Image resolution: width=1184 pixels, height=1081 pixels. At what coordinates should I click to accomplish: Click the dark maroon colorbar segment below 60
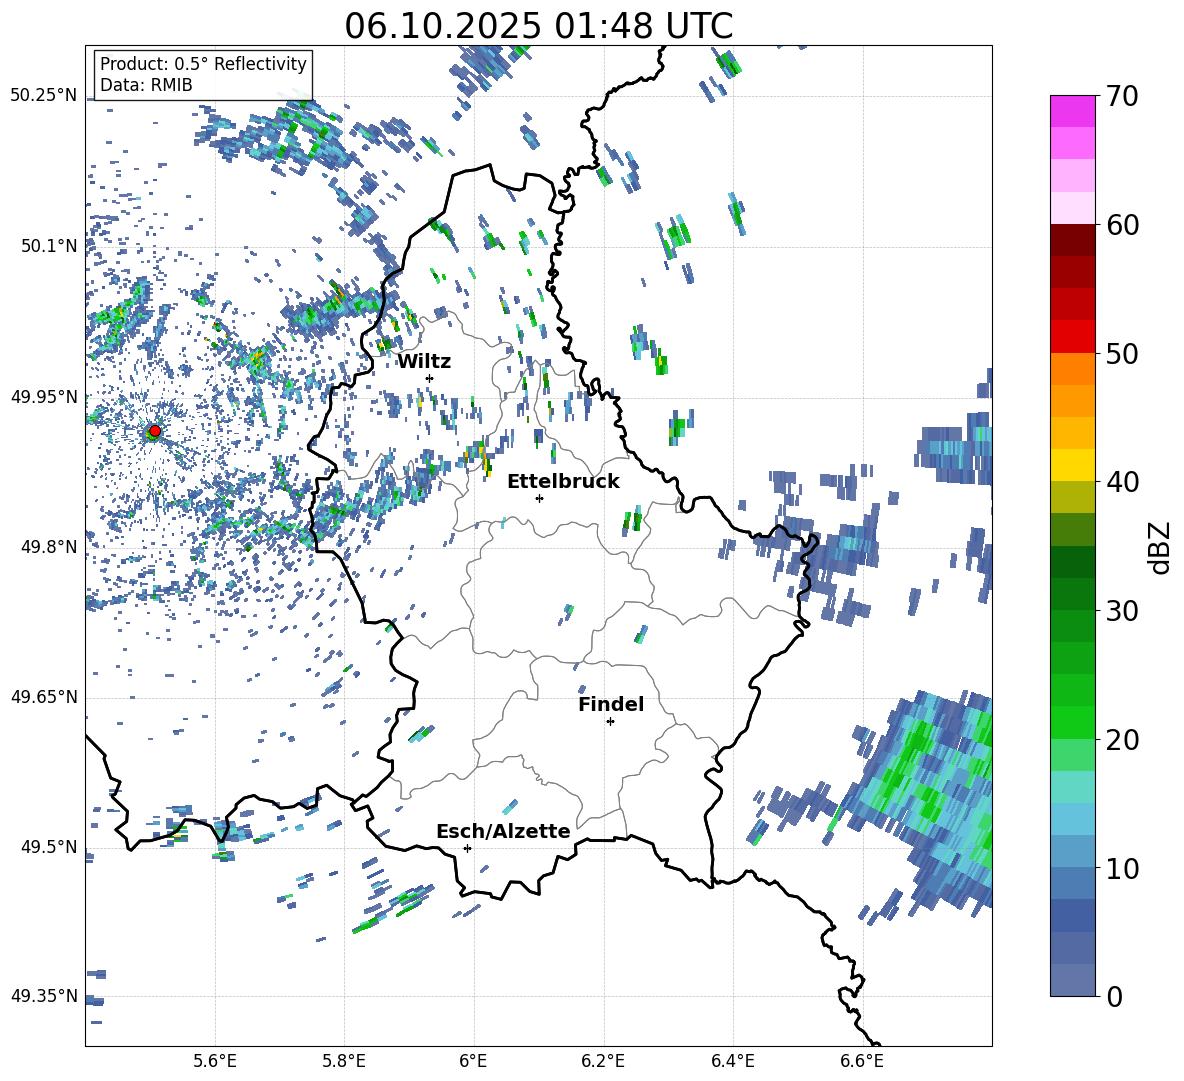pyautogui.click(x=1072, y=240)
